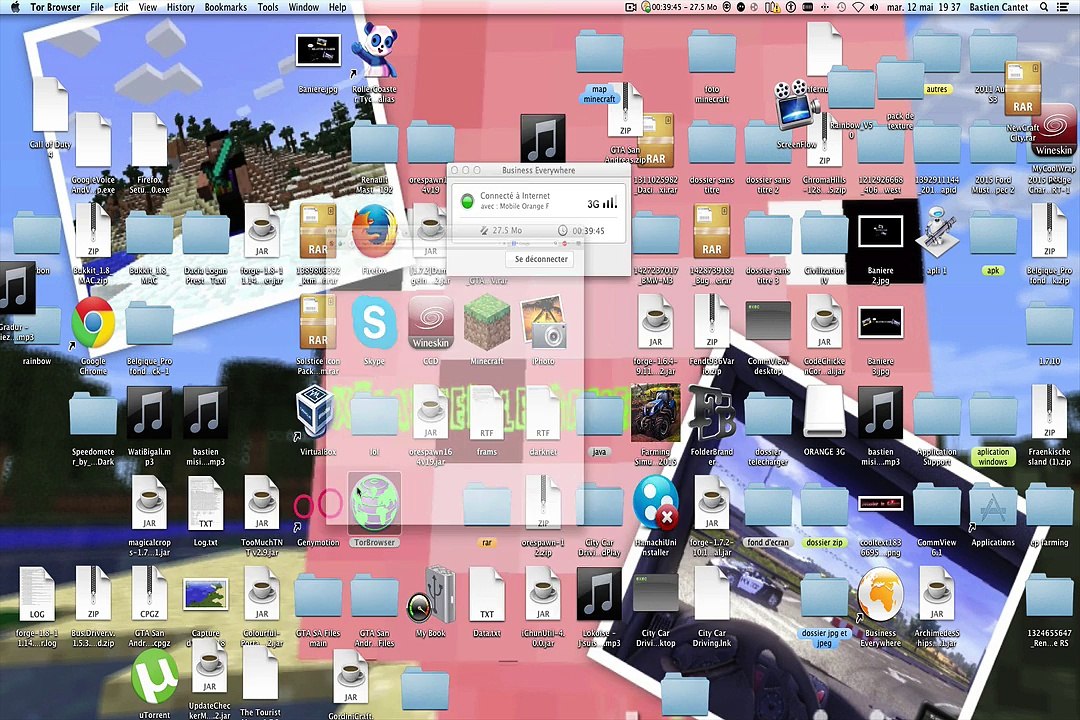The width and height of the screenshot is (1080, 720).
Task: Open the frams RTF file
Action: coord(487,413)
